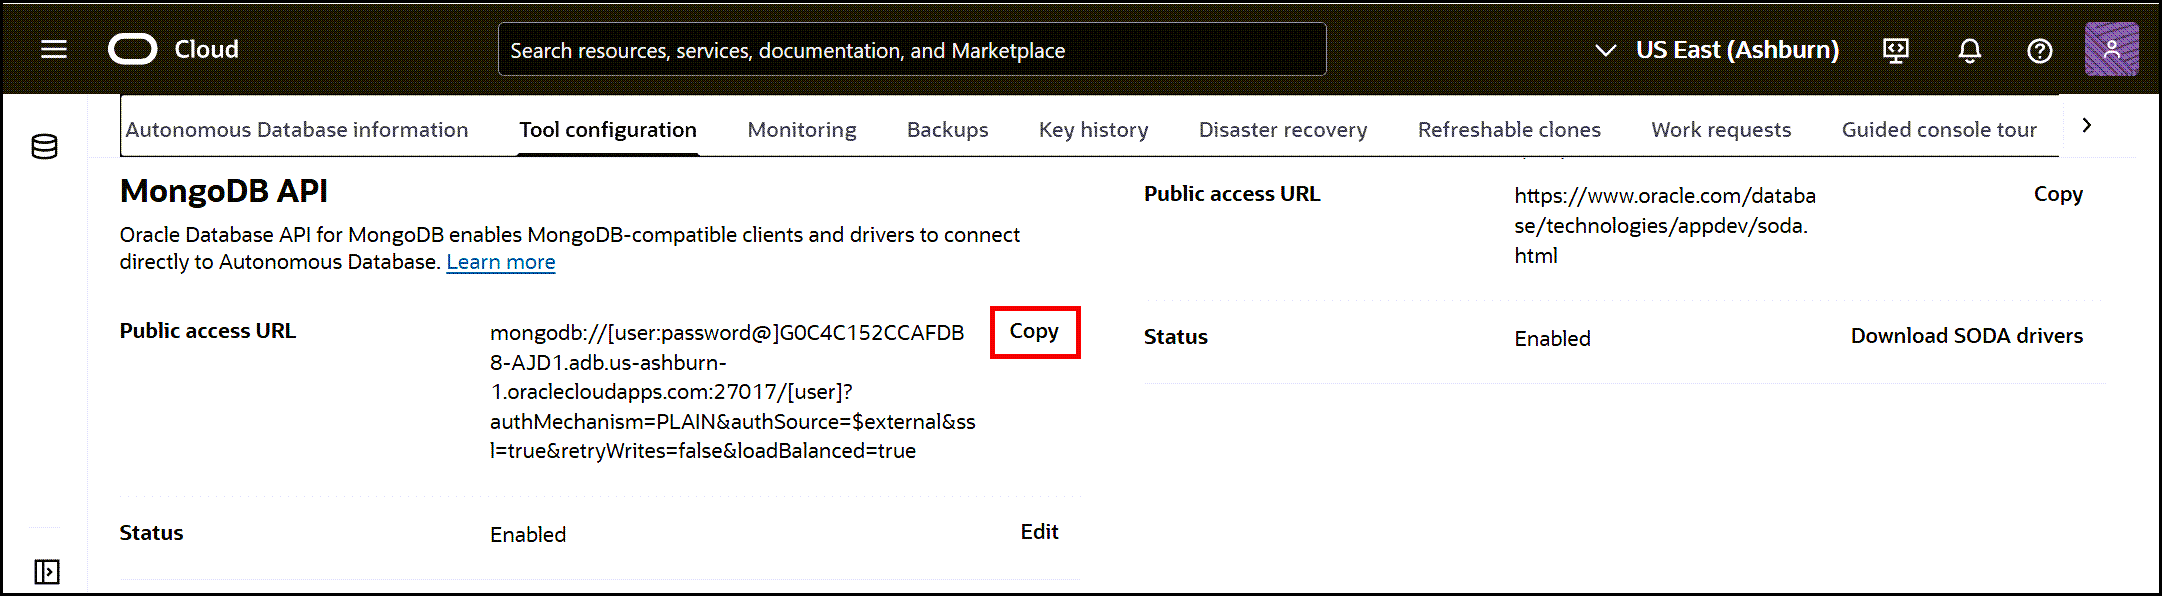
Task: Edit the MongoDB API status
Action: [x=1039, y=532]
